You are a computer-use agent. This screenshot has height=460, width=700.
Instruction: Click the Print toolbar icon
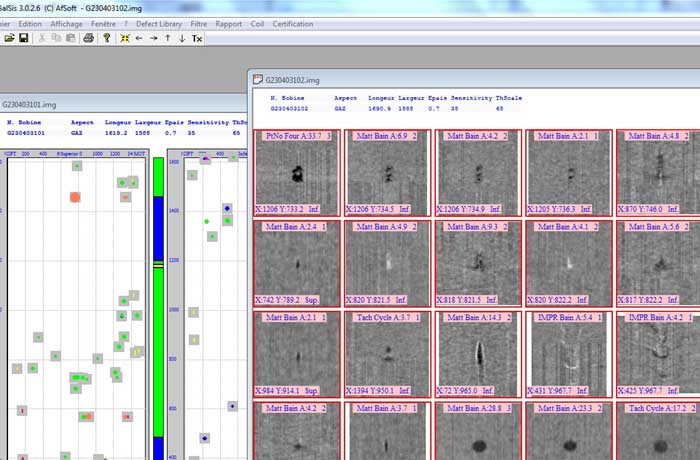point(88,38)
